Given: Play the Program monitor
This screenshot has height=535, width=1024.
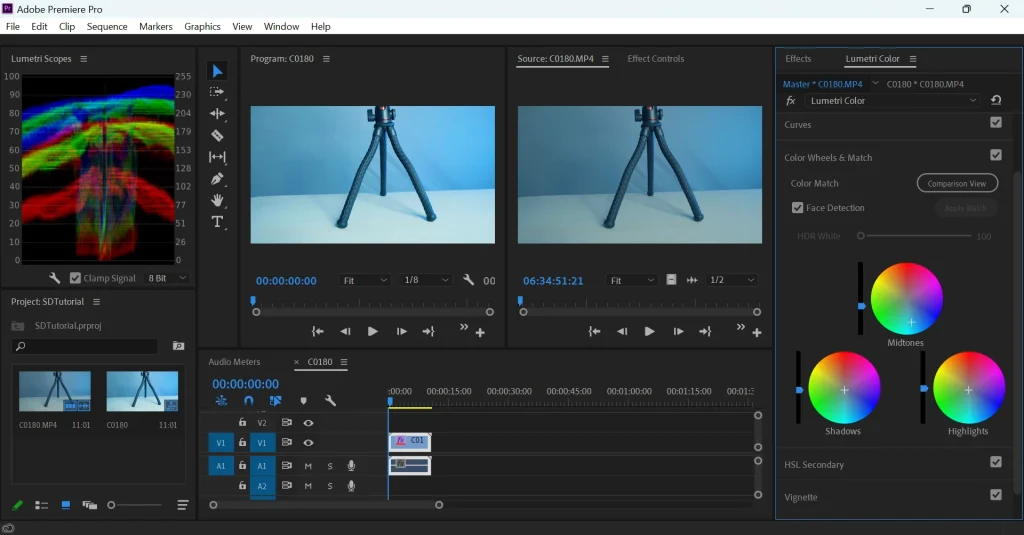Looking at the screenshot, I should coord(372,331).
